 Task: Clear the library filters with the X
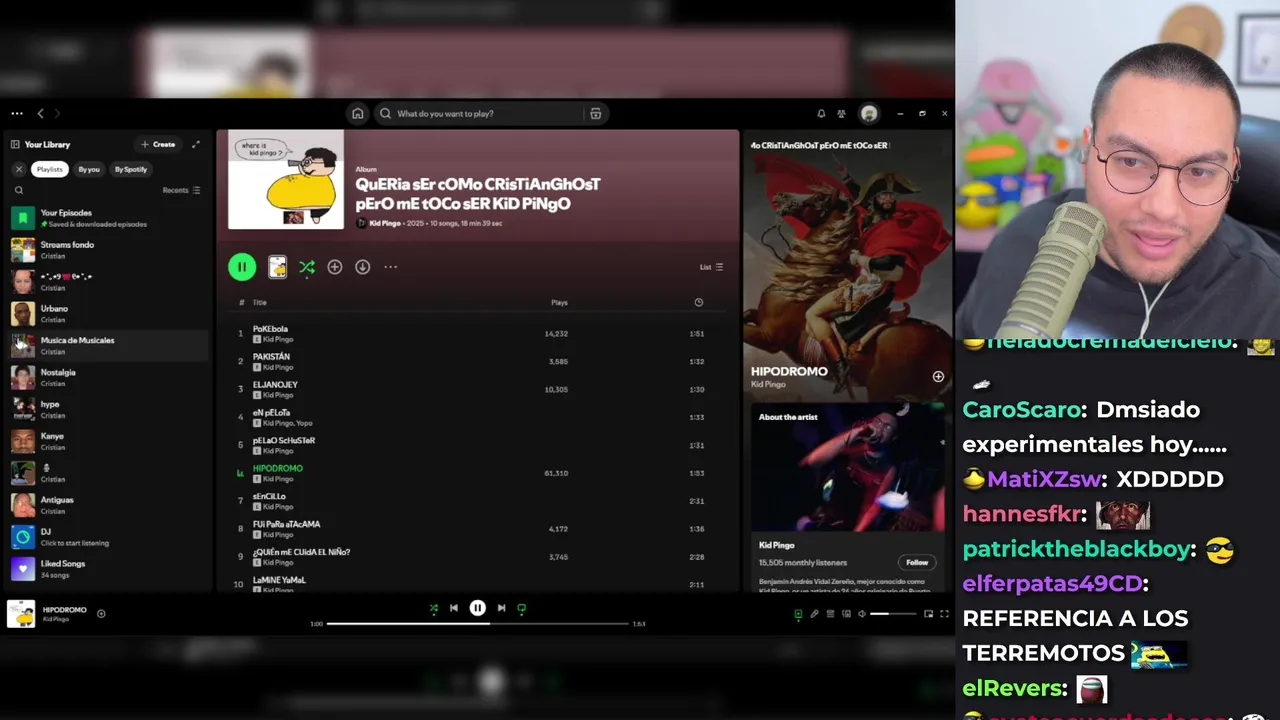[x=18, y=170]
